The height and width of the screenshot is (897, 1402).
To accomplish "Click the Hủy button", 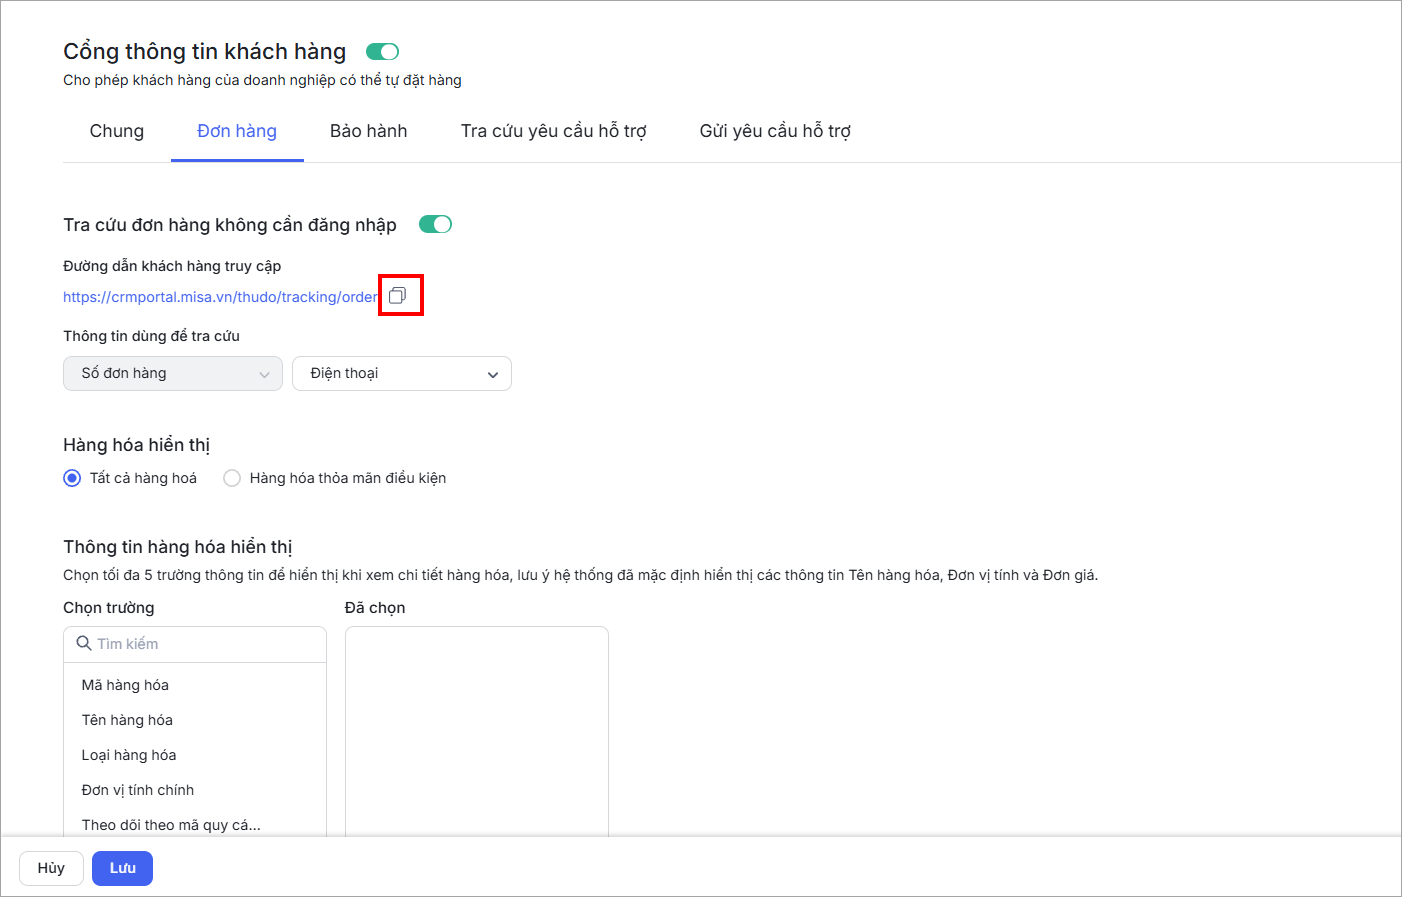I will coord(51,868).
